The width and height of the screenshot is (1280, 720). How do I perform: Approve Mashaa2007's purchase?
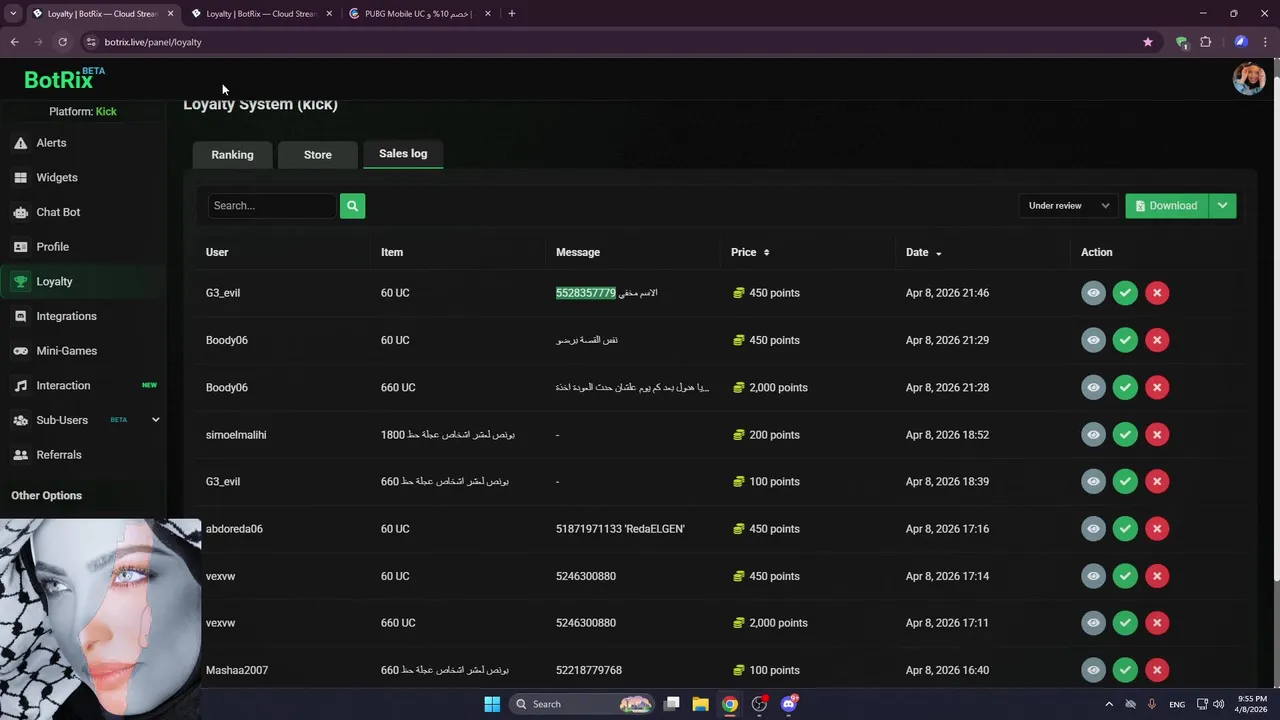tap(1125, 670)
